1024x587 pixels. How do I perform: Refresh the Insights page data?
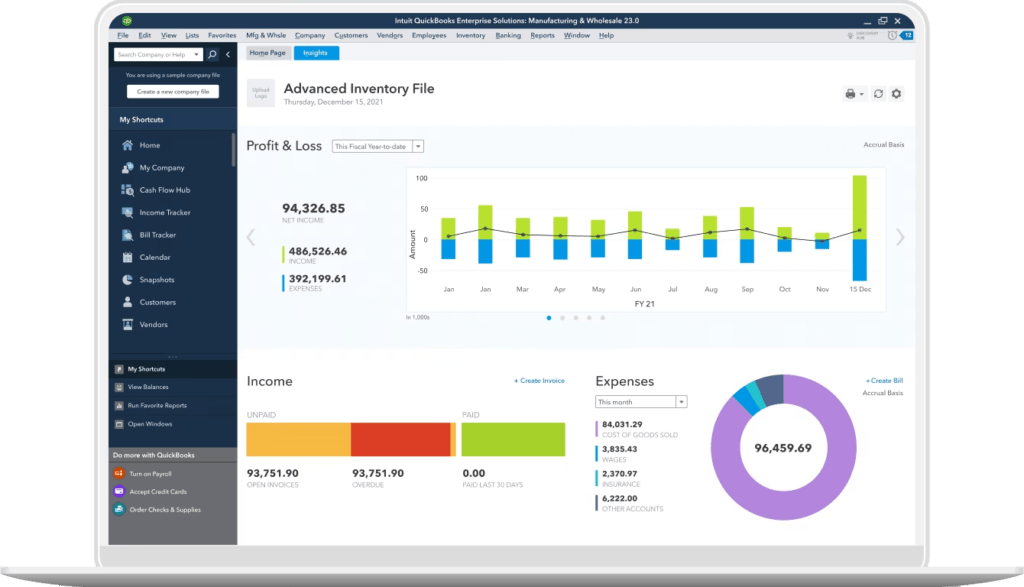[x=877, y=93]
